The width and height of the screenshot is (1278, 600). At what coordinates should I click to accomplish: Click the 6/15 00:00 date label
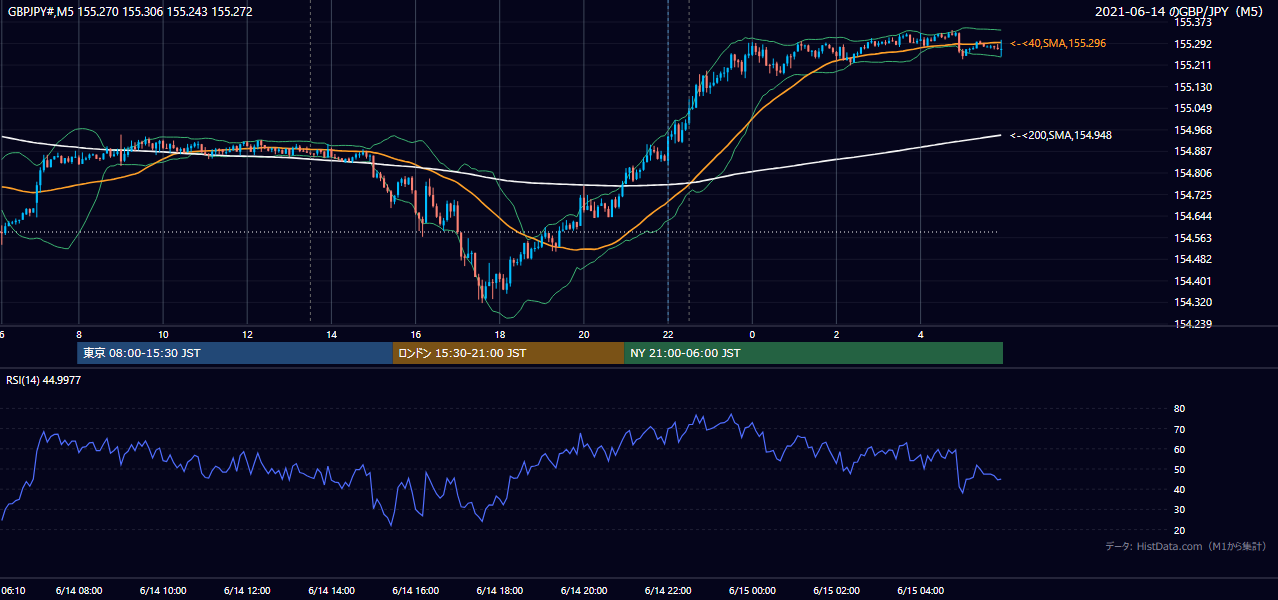pyautogui.click(x=752, y=590)
